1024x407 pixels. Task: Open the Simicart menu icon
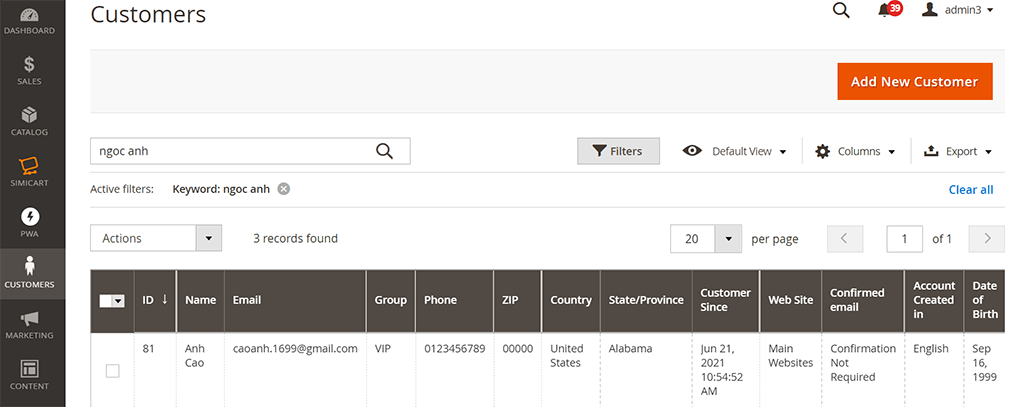30,172
